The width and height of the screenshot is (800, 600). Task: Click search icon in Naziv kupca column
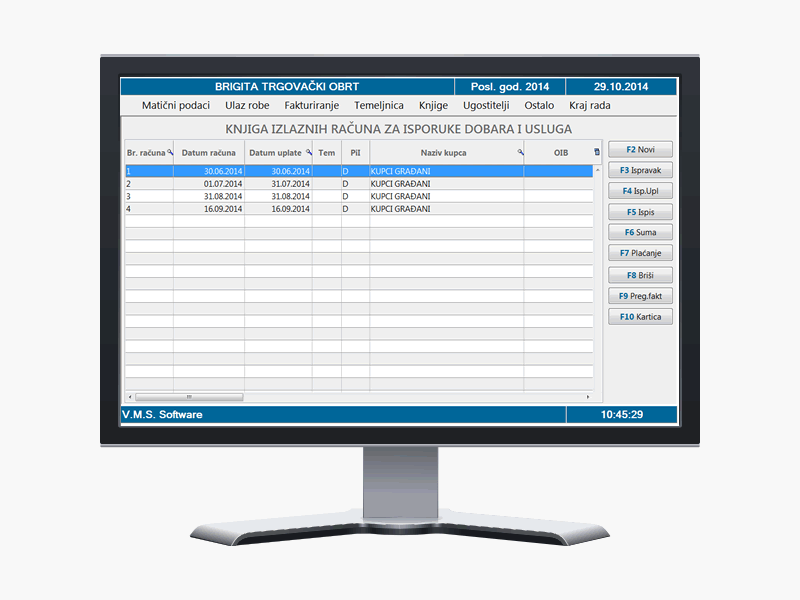coord(520,152)
